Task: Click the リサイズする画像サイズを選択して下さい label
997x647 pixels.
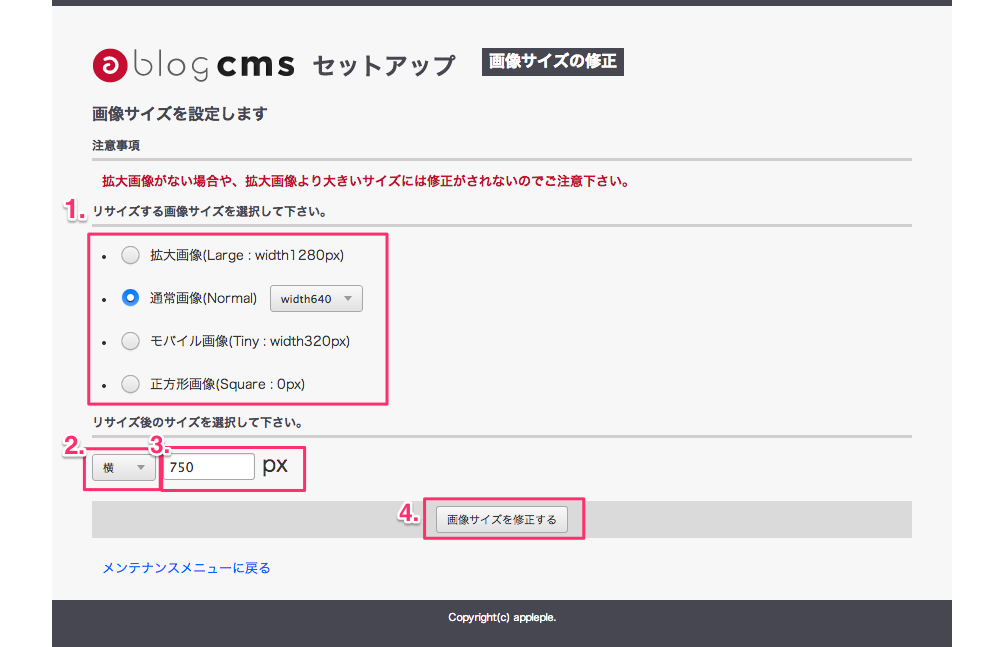Action: [x=210, y=211]
